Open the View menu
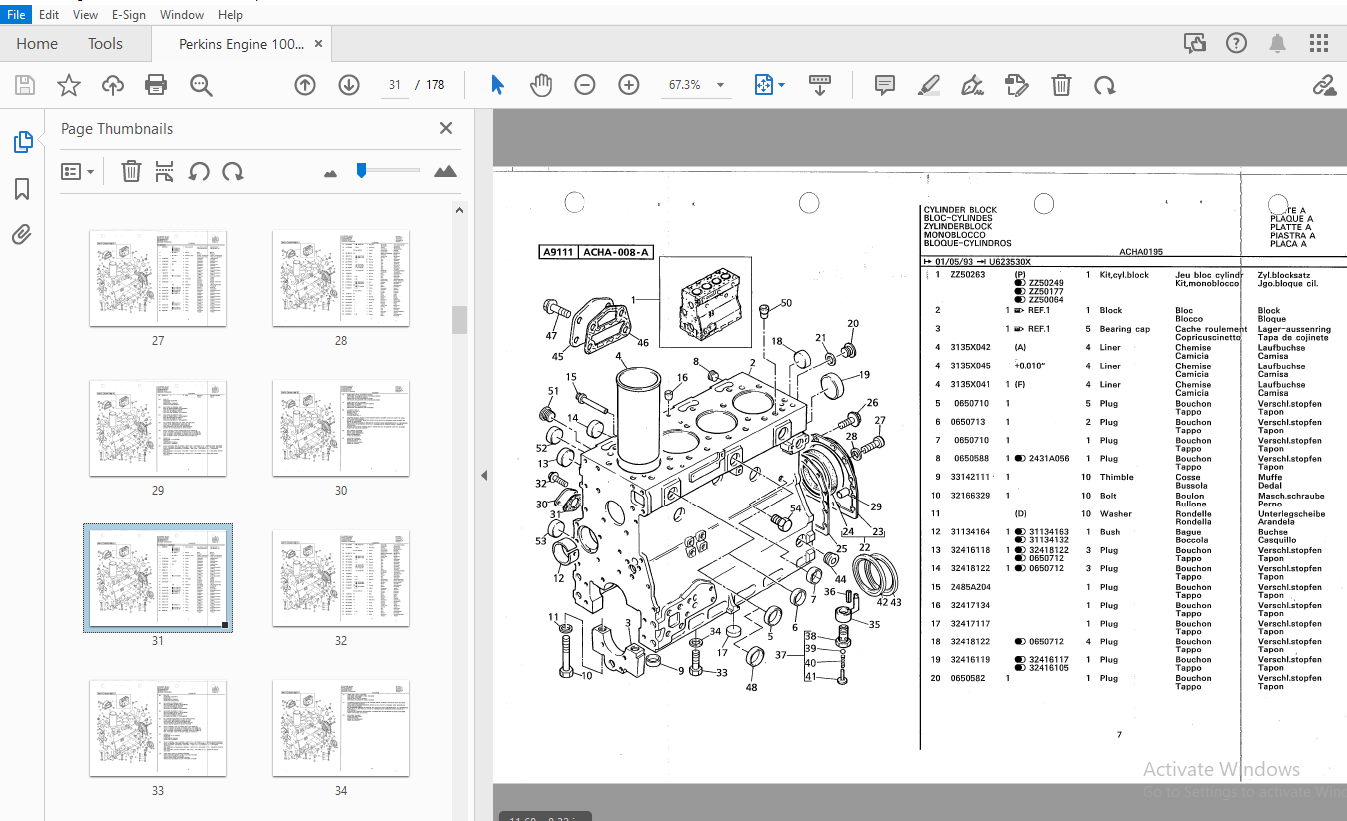1347x821 pixels. pyautogui.click(x=86, y=15)
